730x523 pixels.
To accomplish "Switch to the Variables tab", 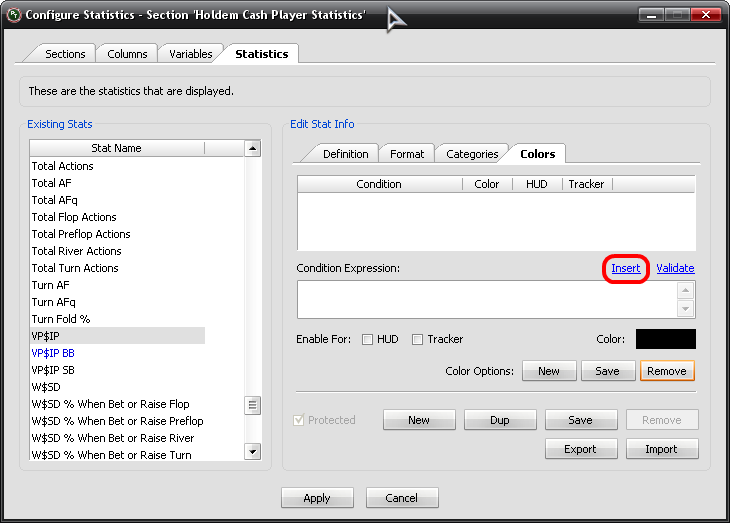I will pyautogui.click(x=190, y=54).
